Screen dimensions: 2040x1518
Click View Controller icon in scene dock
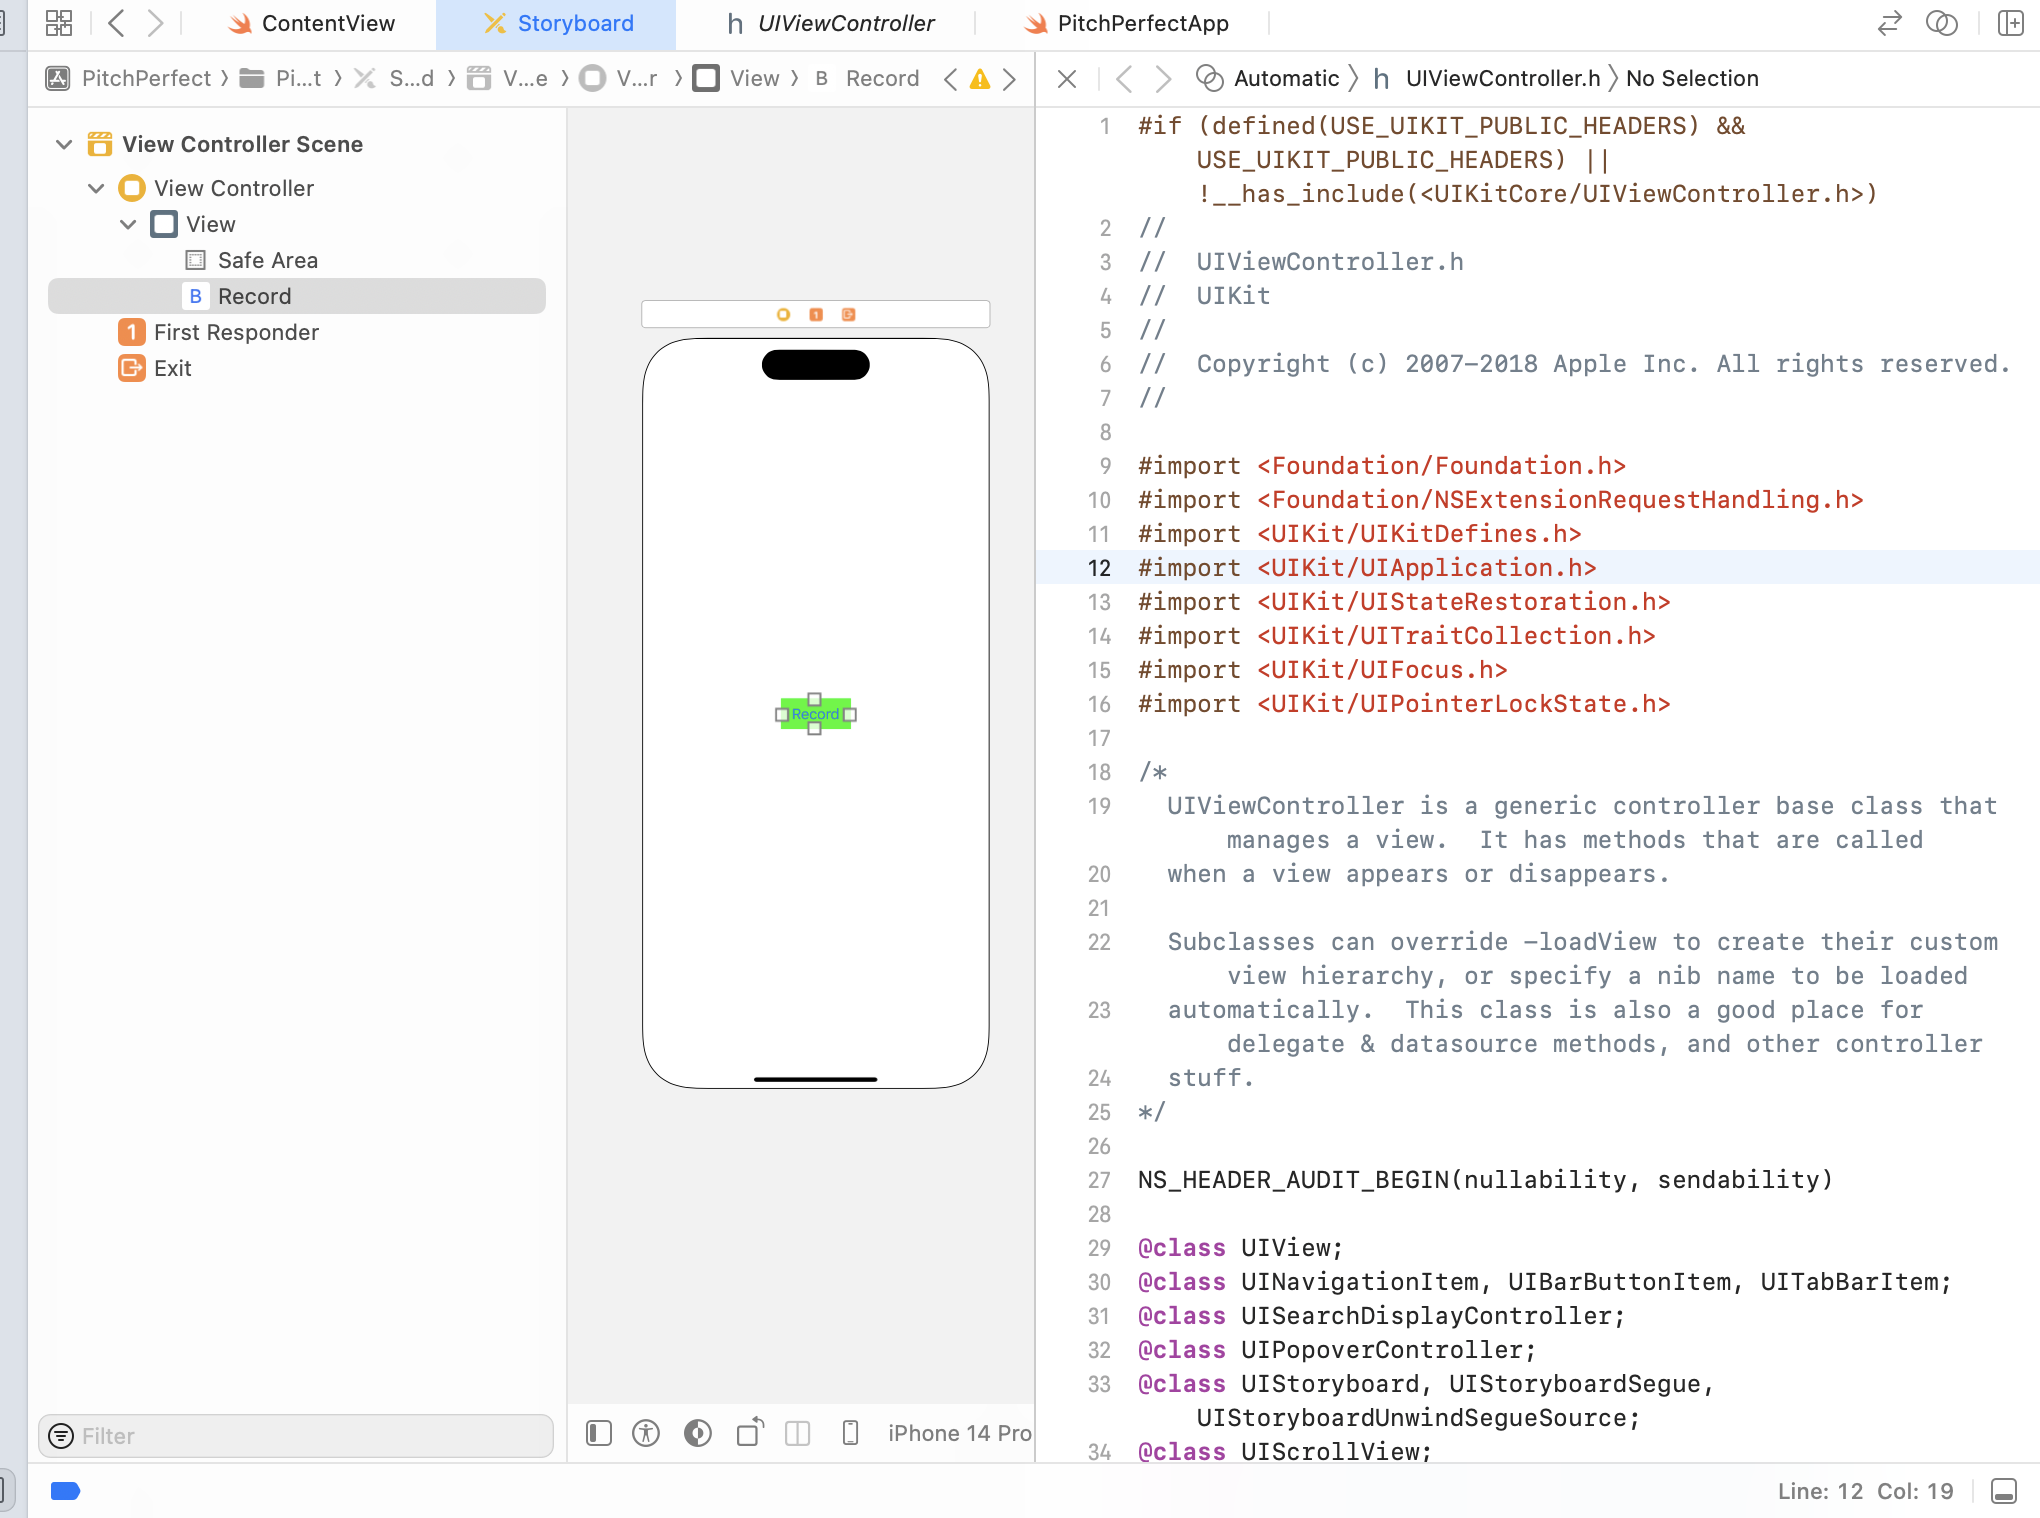point(783,314)
